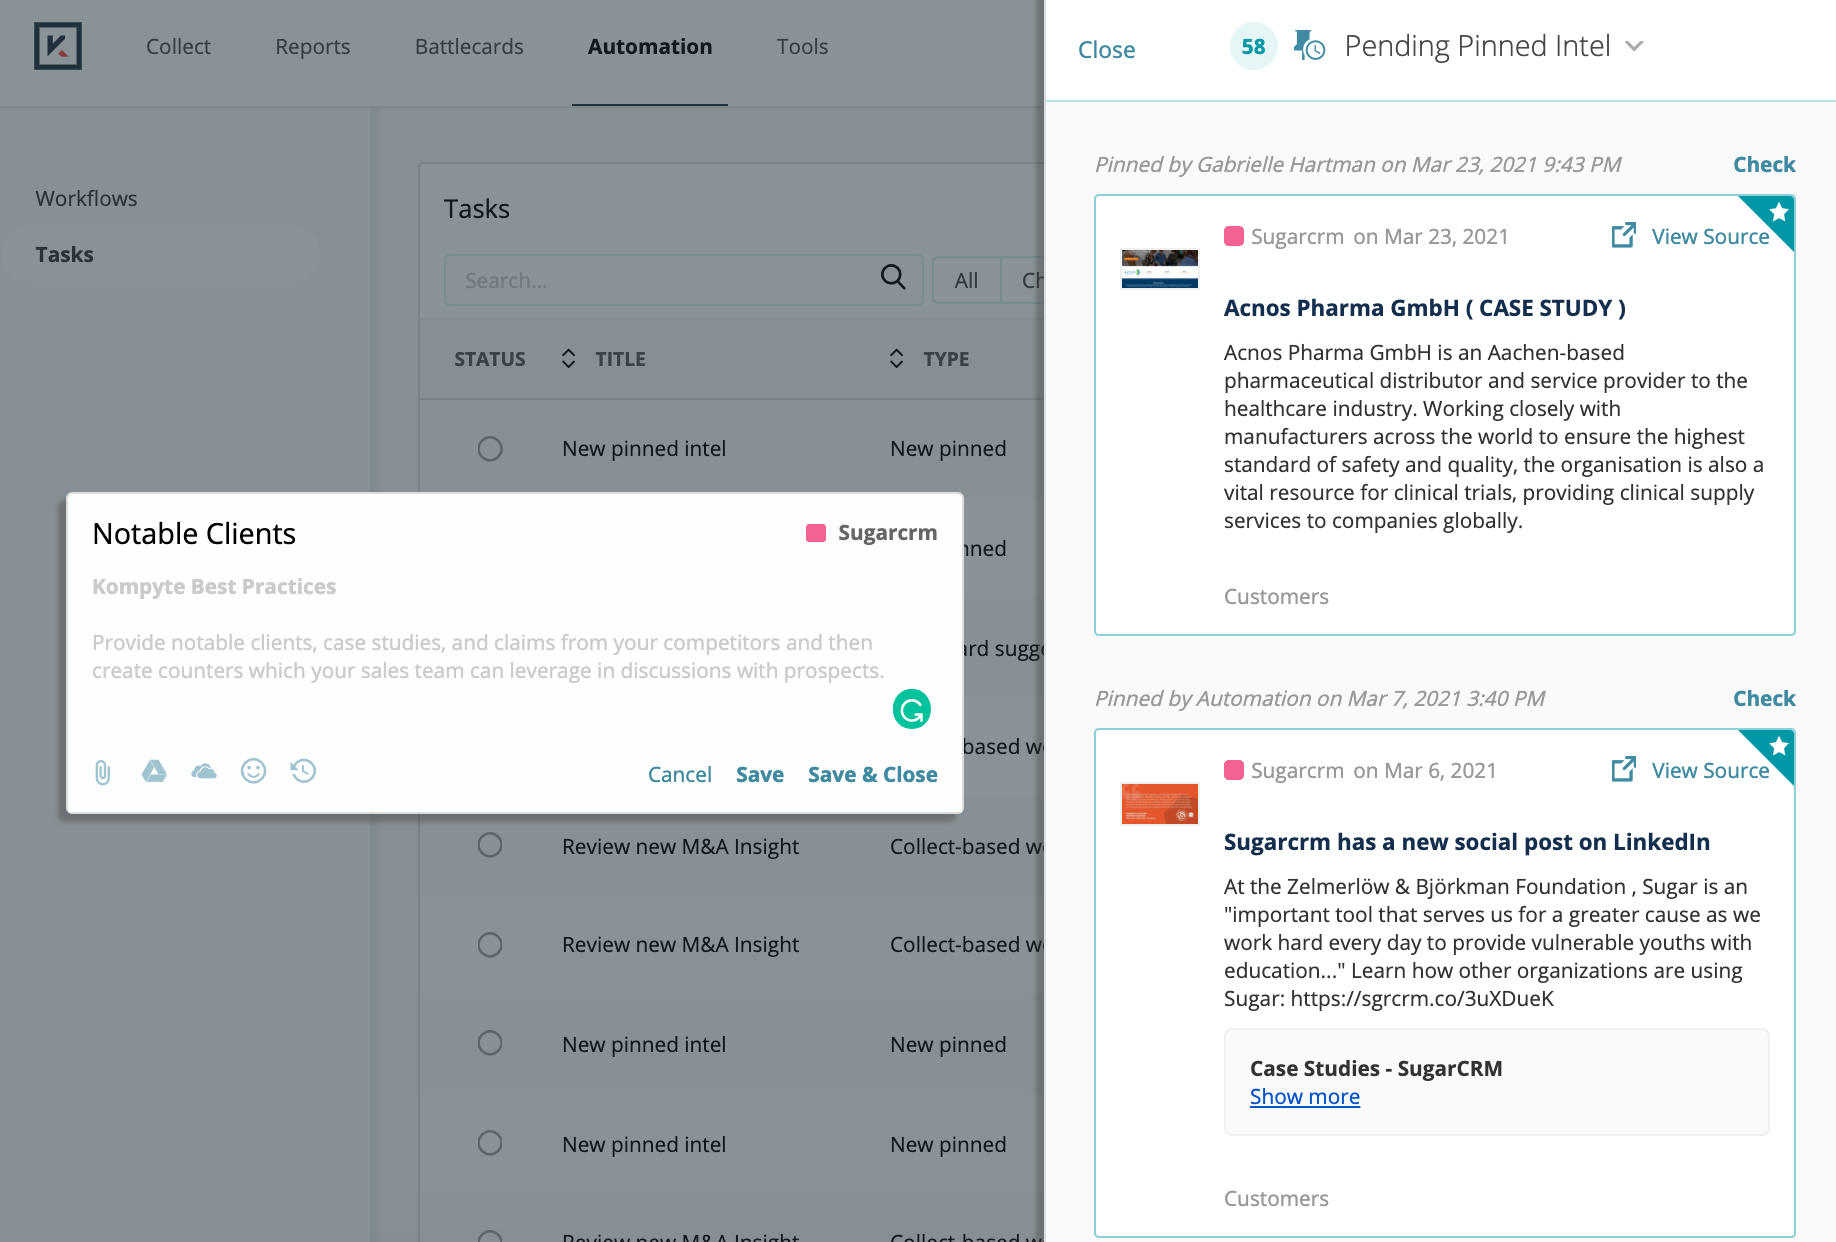The width and height of the screenshot is (1836, 1242).
Task: Click Check for Gabrielle Hartman's pinned intel
Action: point(1764,164)
